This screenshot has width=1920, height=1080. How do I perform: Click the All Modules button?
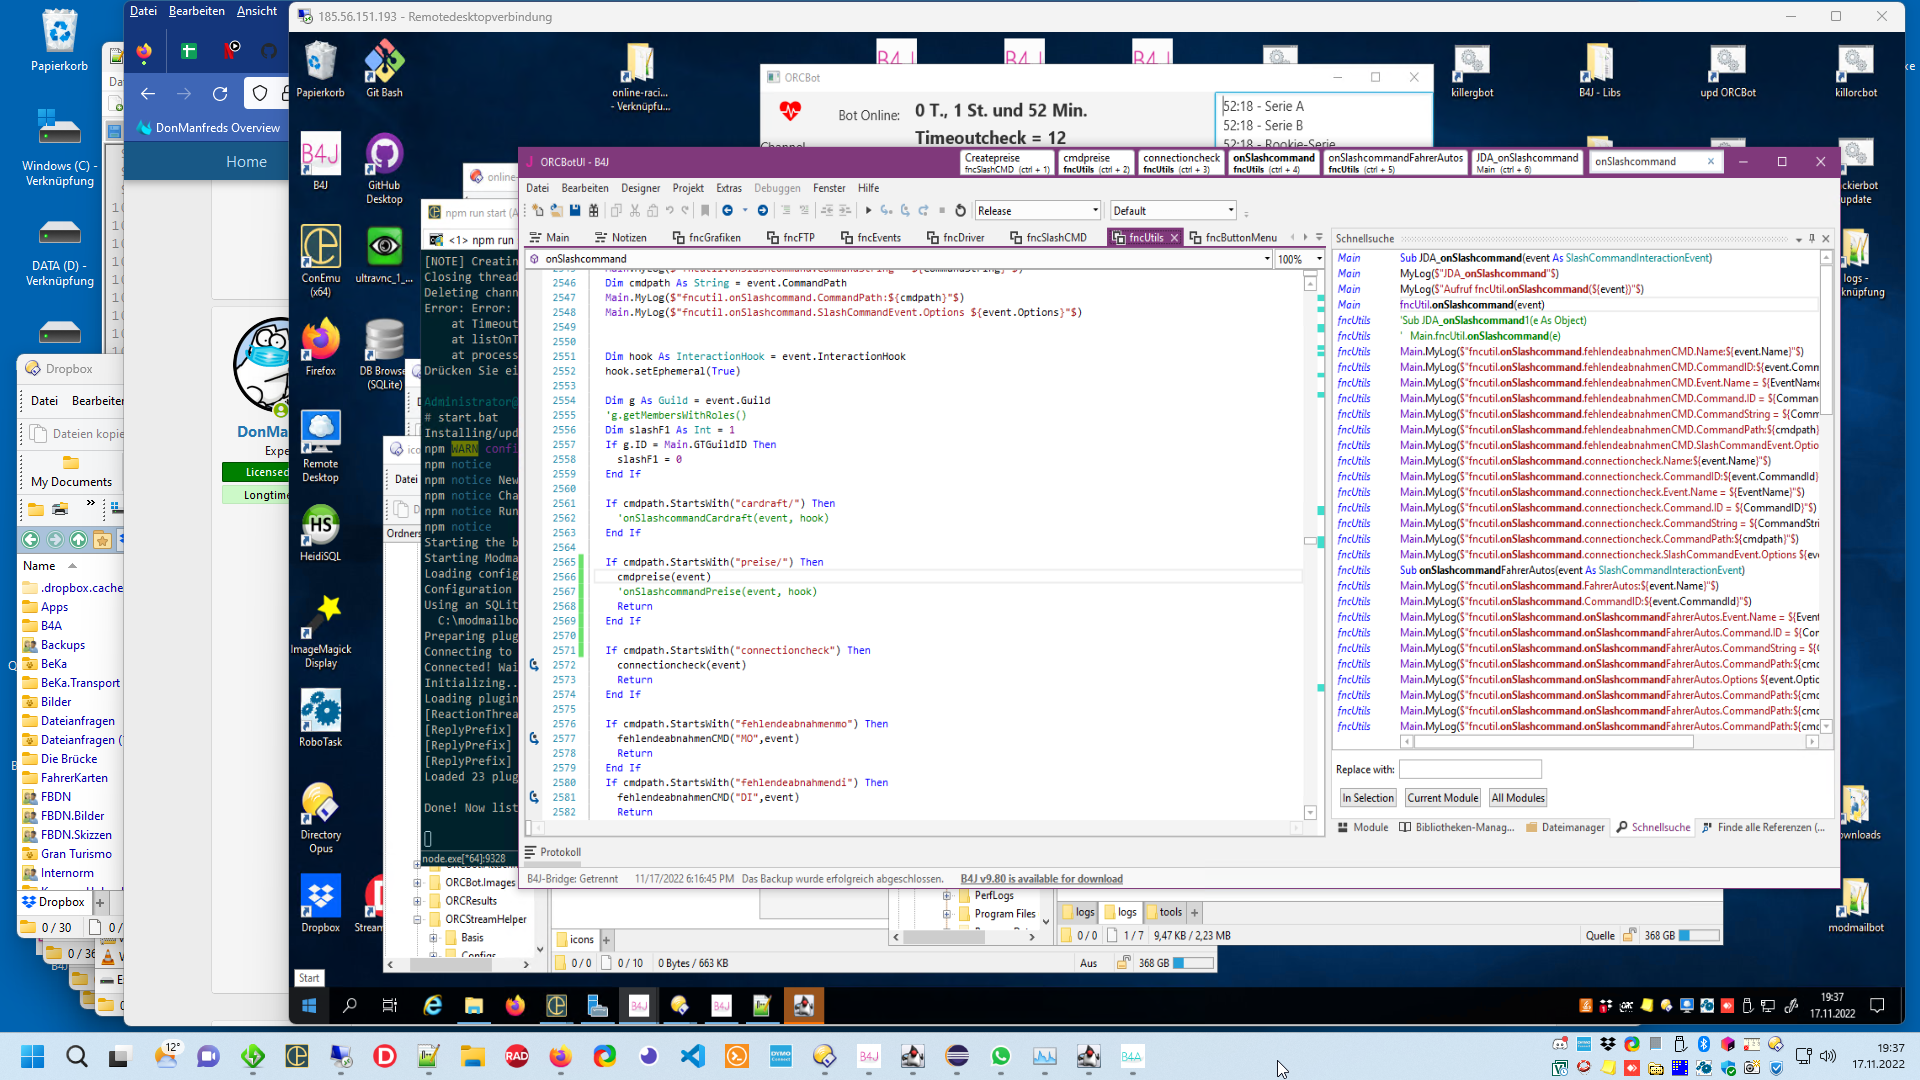click(x=1517, y=798)
